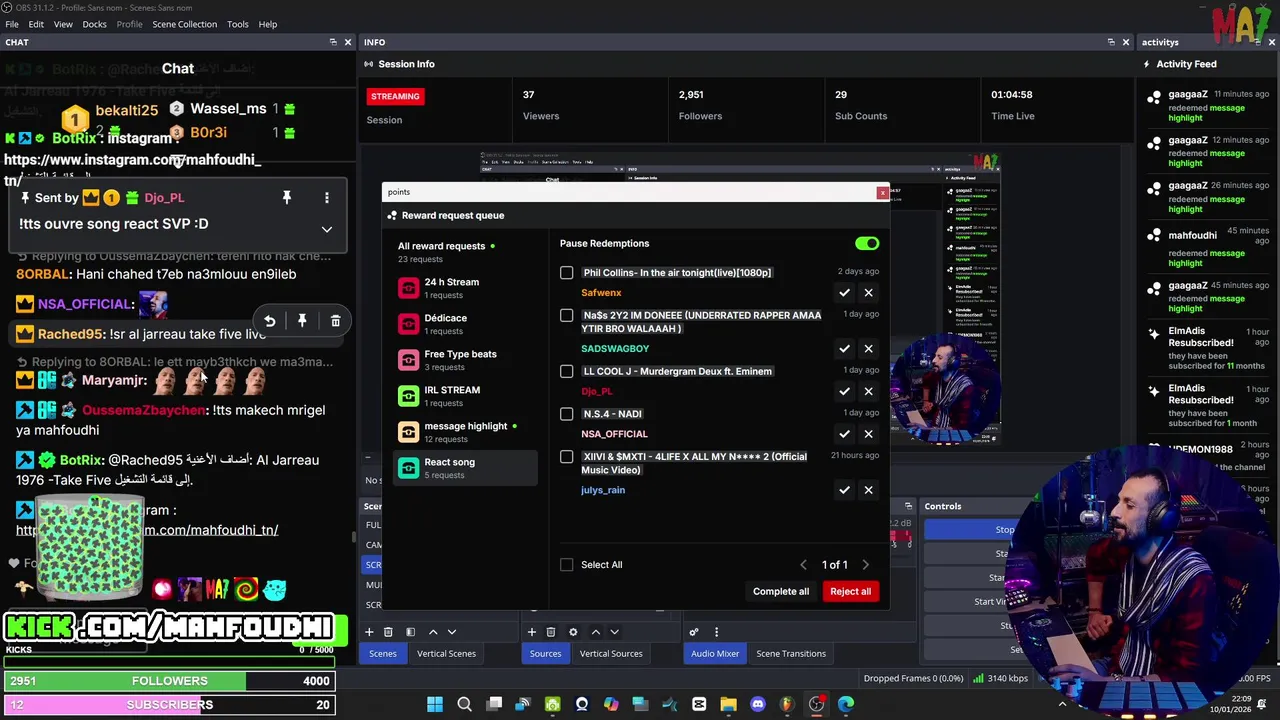This screenshot has width=1280, height=720.
Task: Move selected scene down arrow
Action: (452, 632)
